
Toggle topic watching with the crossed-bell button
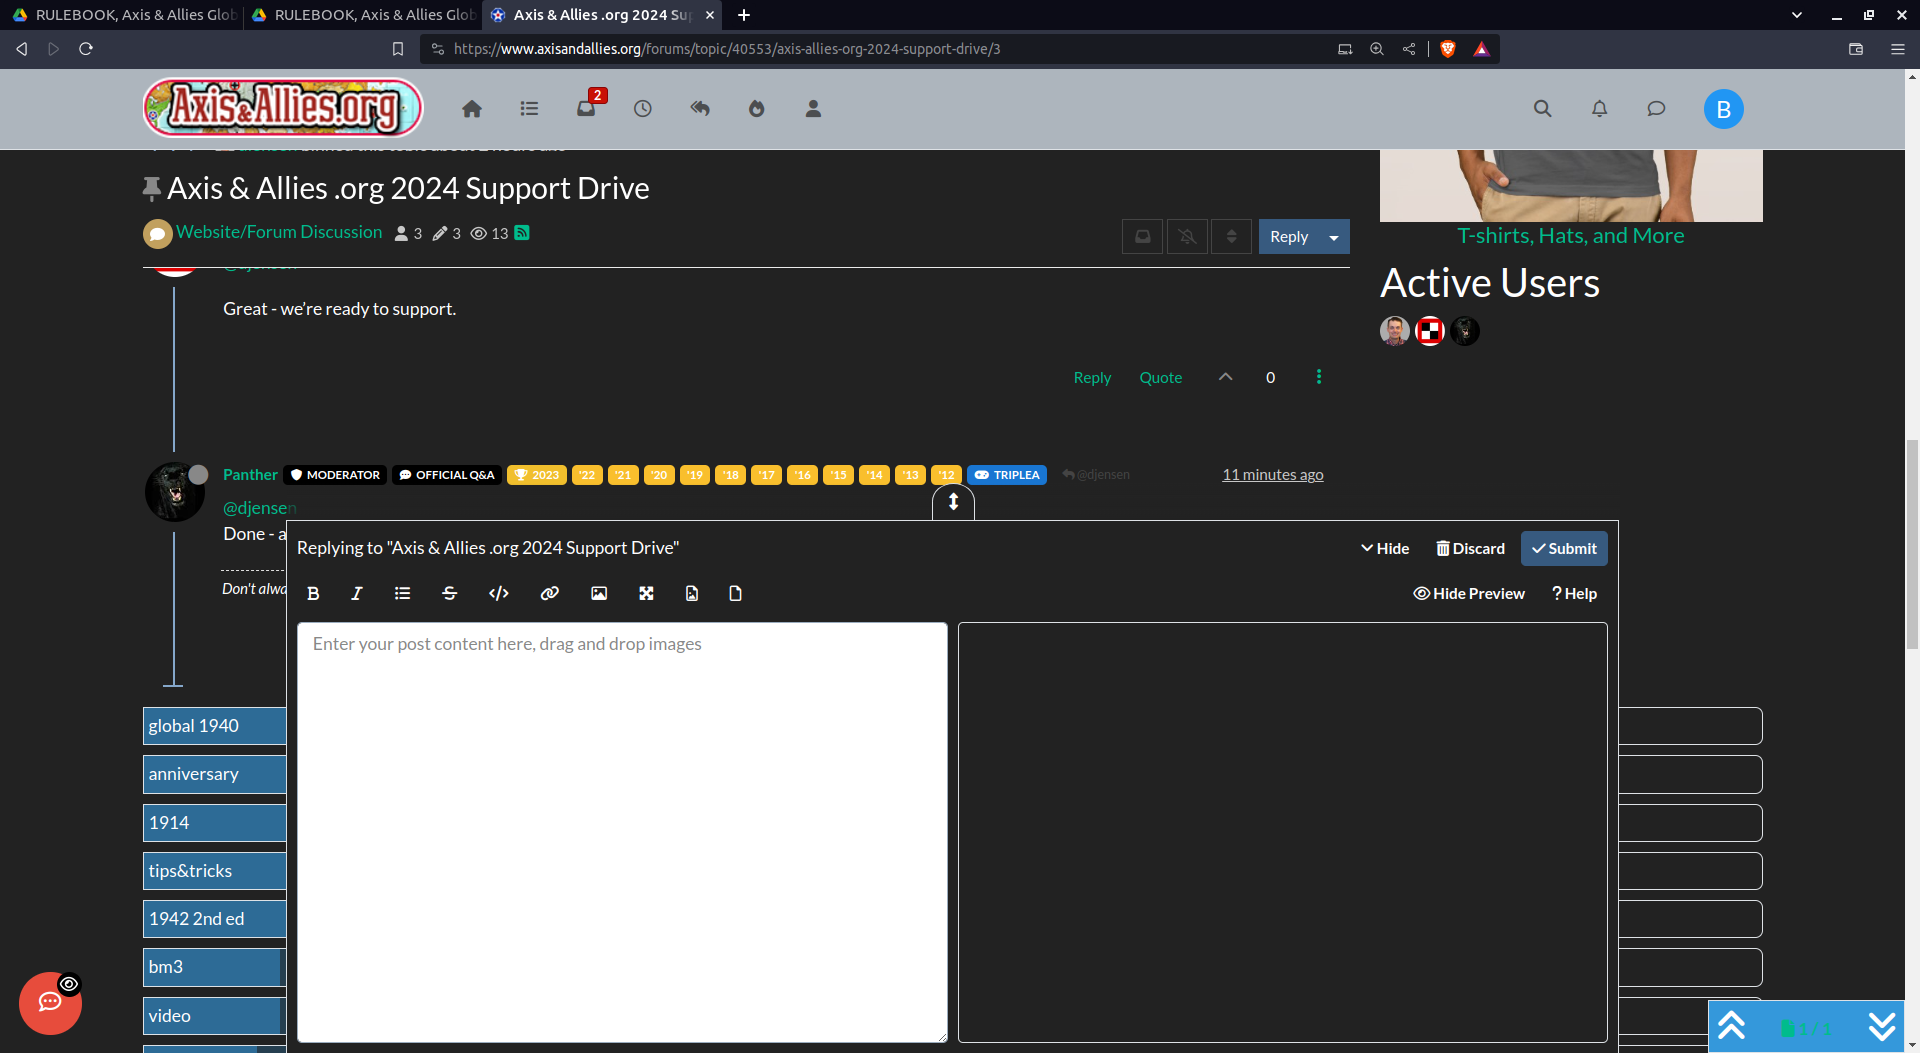tap(1187, 237)
